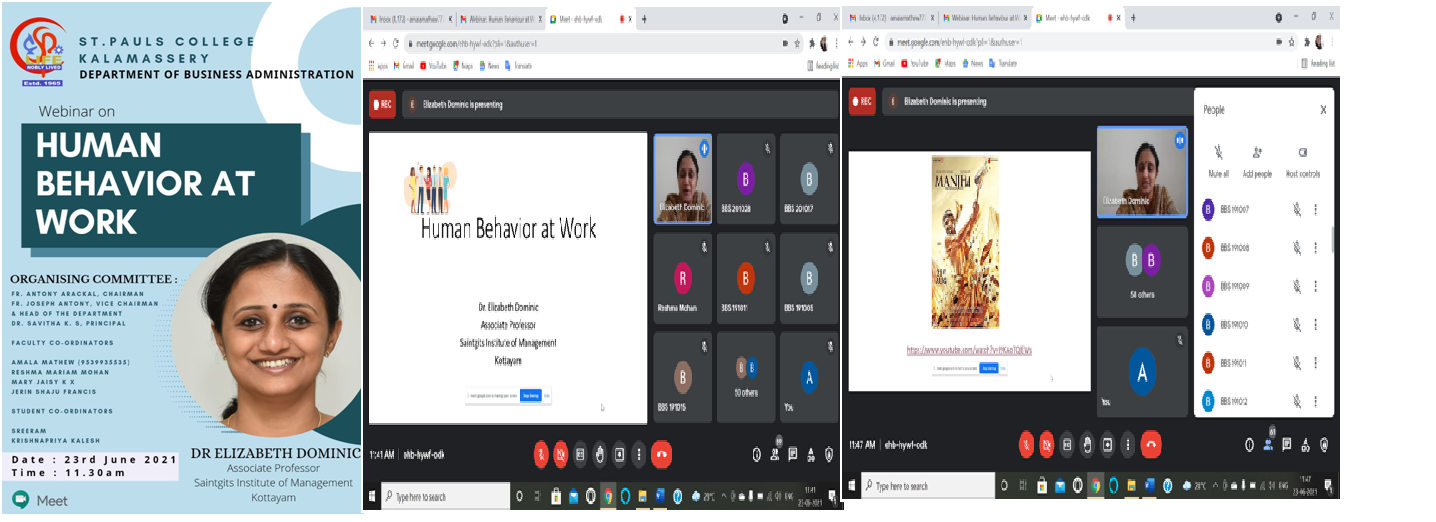Mute participant BBS 19I008
Viewport: 1436px width, 522px height.
[x=1296, y=247]
